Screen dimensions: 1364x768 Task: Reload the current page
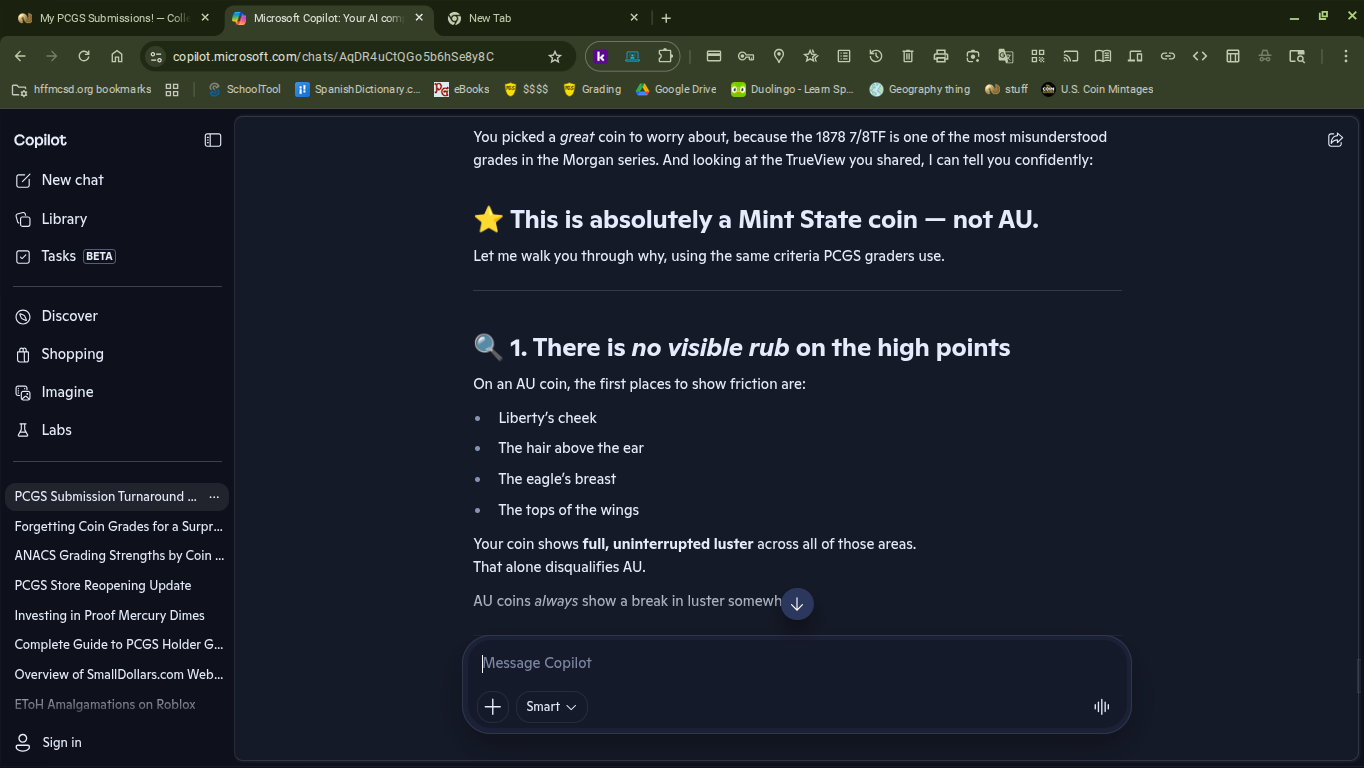pos(84,56)
